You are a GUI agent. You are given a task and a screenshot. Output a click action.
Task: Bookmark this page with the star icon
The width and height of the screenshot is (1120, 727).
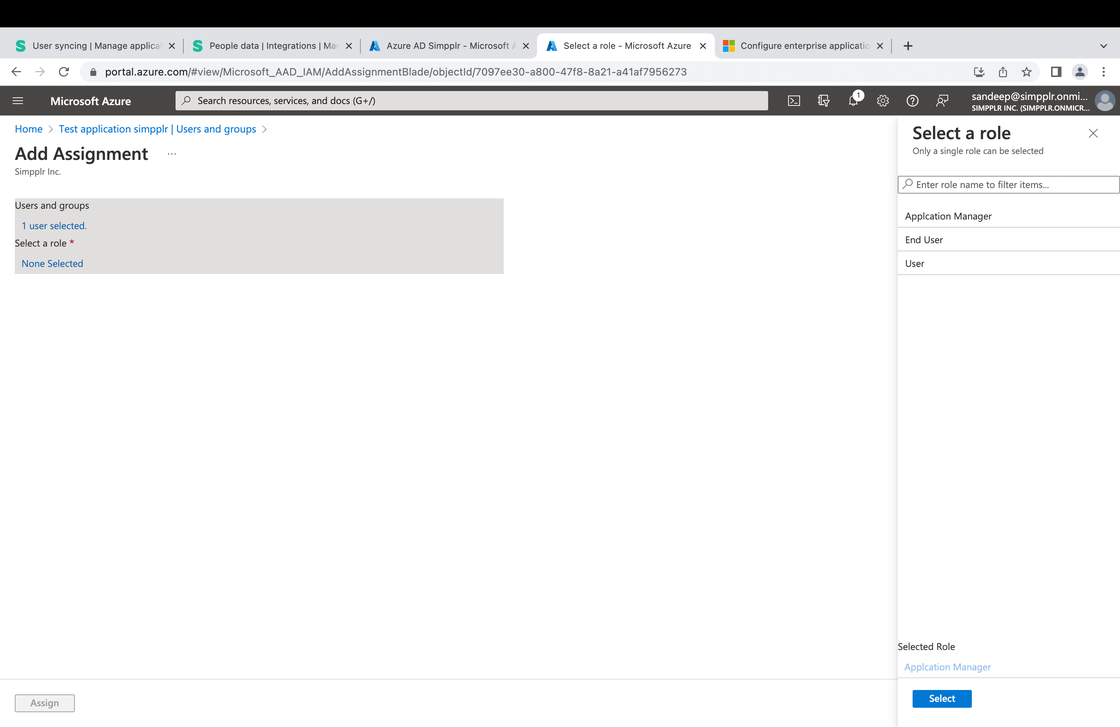(x=1027, y=72)
